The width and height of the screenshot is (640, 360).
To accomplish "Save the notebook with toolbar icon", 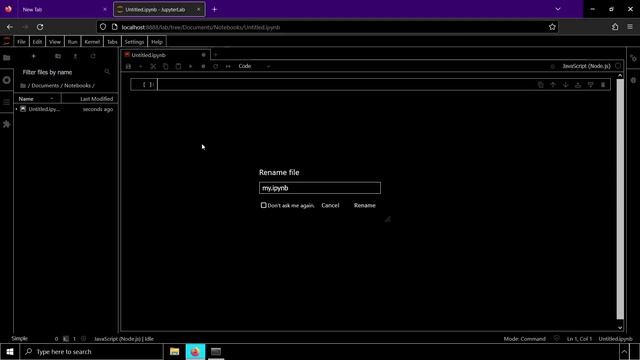I will click(129, 66).
